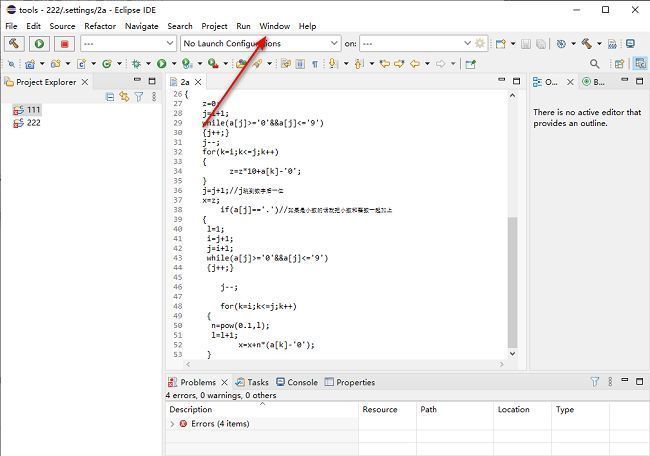Click the search magnifier in toolbar

coord(595,64)
